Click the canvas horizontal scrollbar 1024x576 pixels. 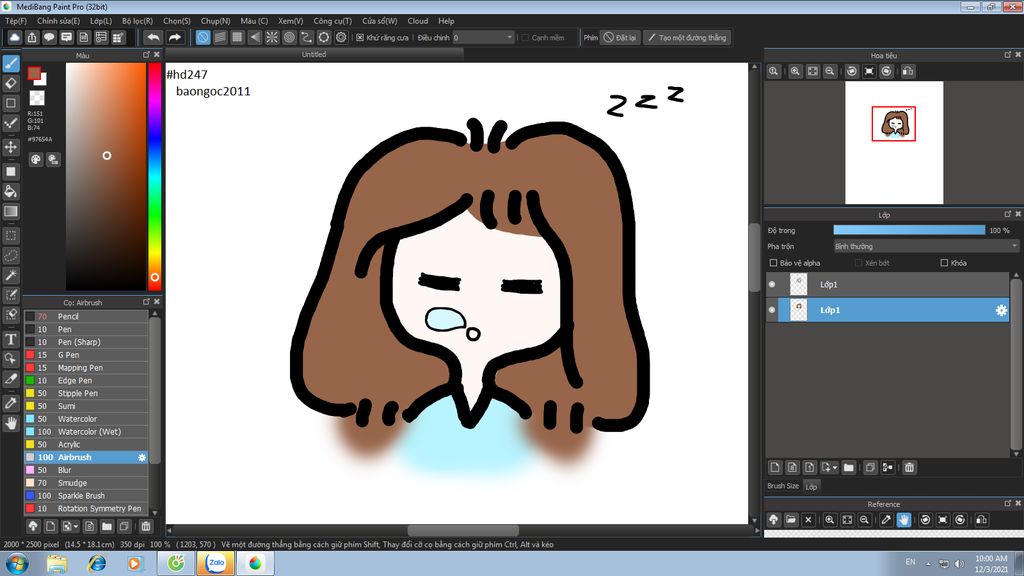coord(462,530)
